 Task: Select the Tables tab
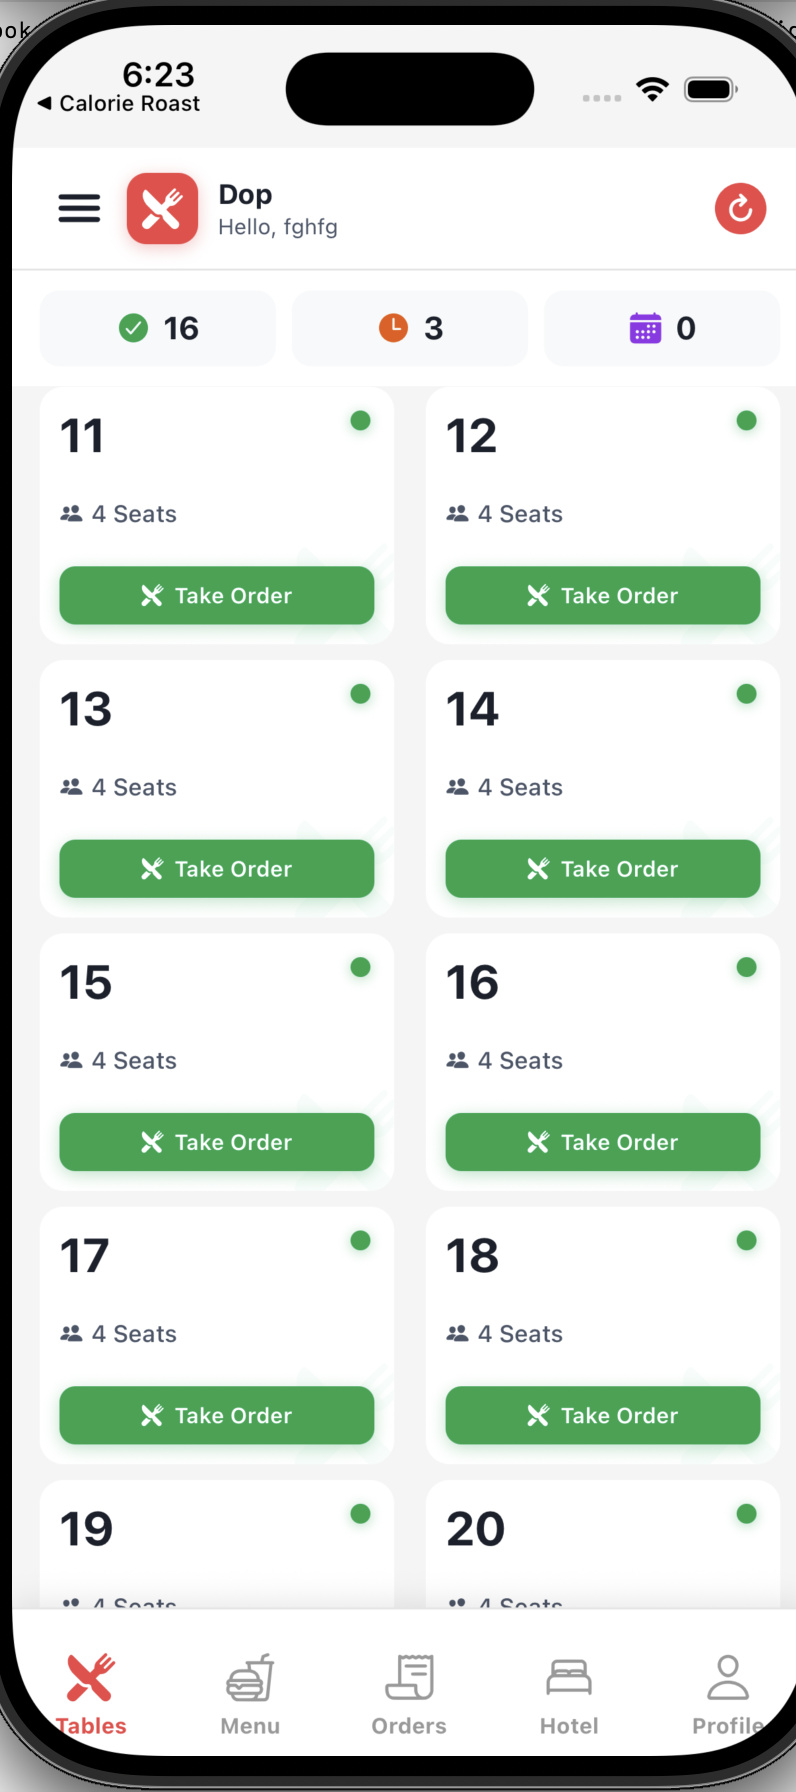point(91,1694)
